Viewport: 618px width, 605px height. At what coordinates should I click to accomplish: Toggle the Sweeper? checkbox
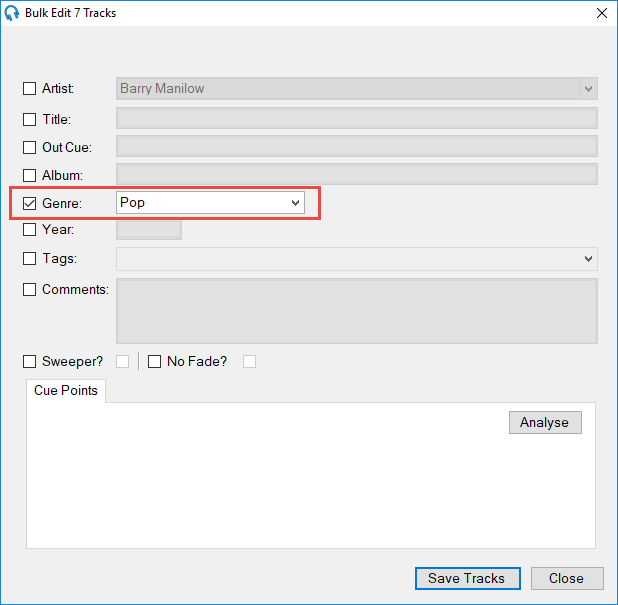click(30, 361)
